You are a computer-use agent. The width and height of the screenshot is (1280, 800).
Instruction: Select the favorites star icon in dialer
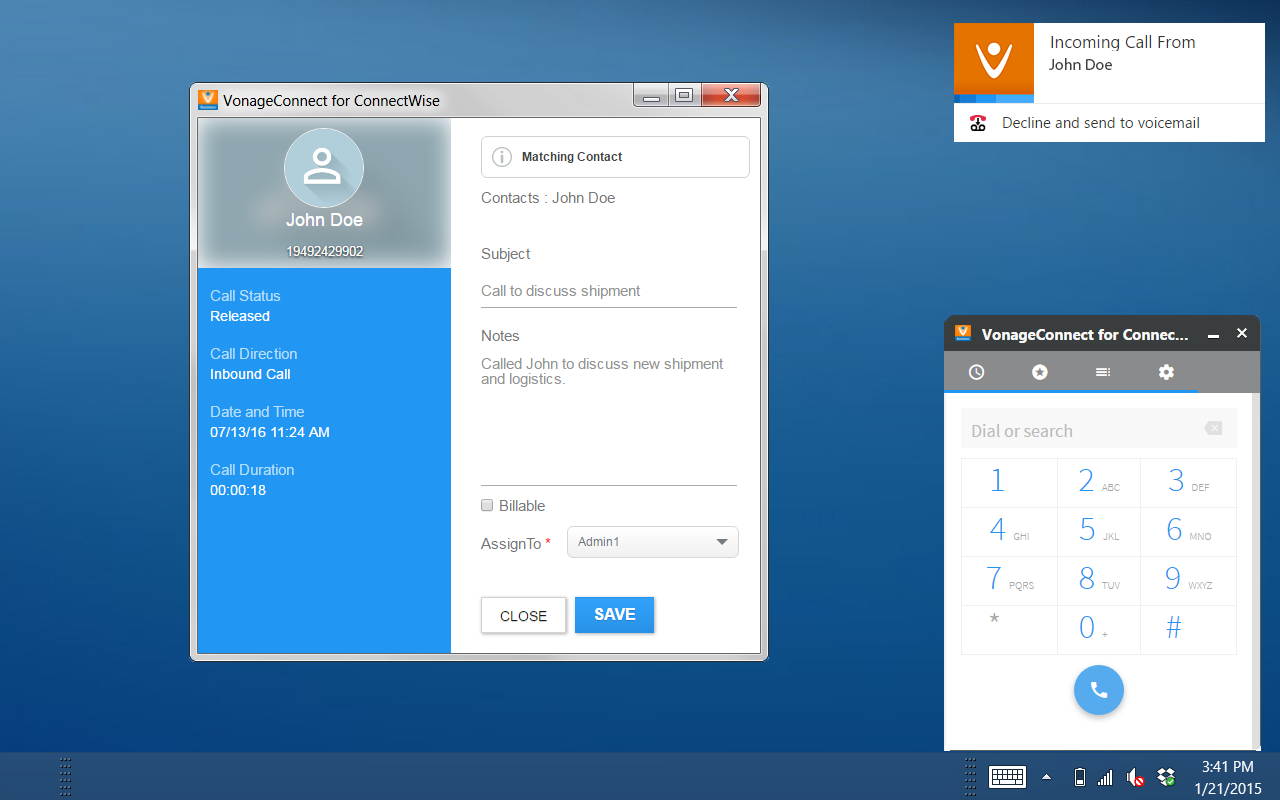point(1039,371)
